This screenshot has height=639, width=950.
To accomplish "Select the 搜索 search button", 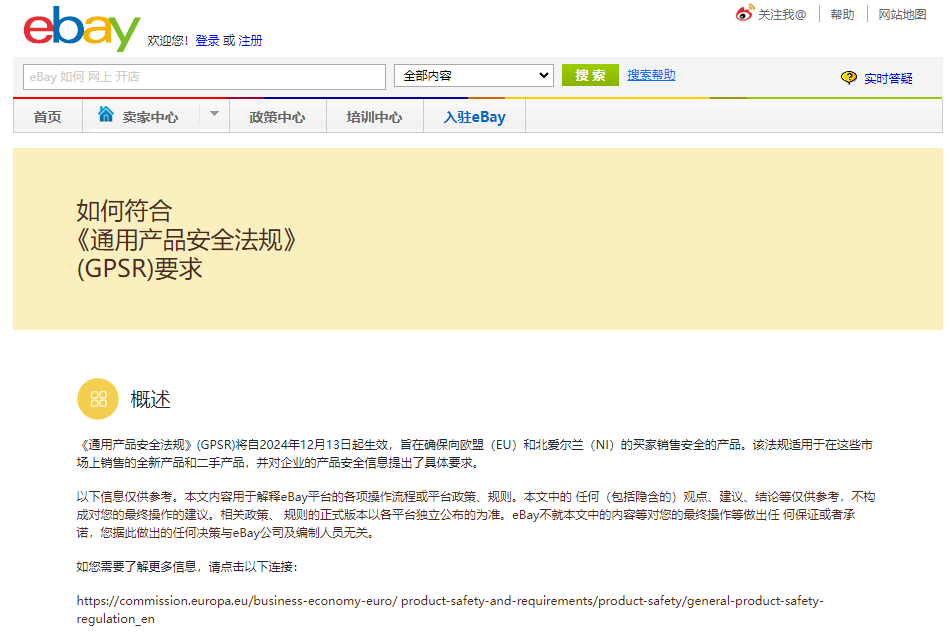I will click(x=589, y=75).
